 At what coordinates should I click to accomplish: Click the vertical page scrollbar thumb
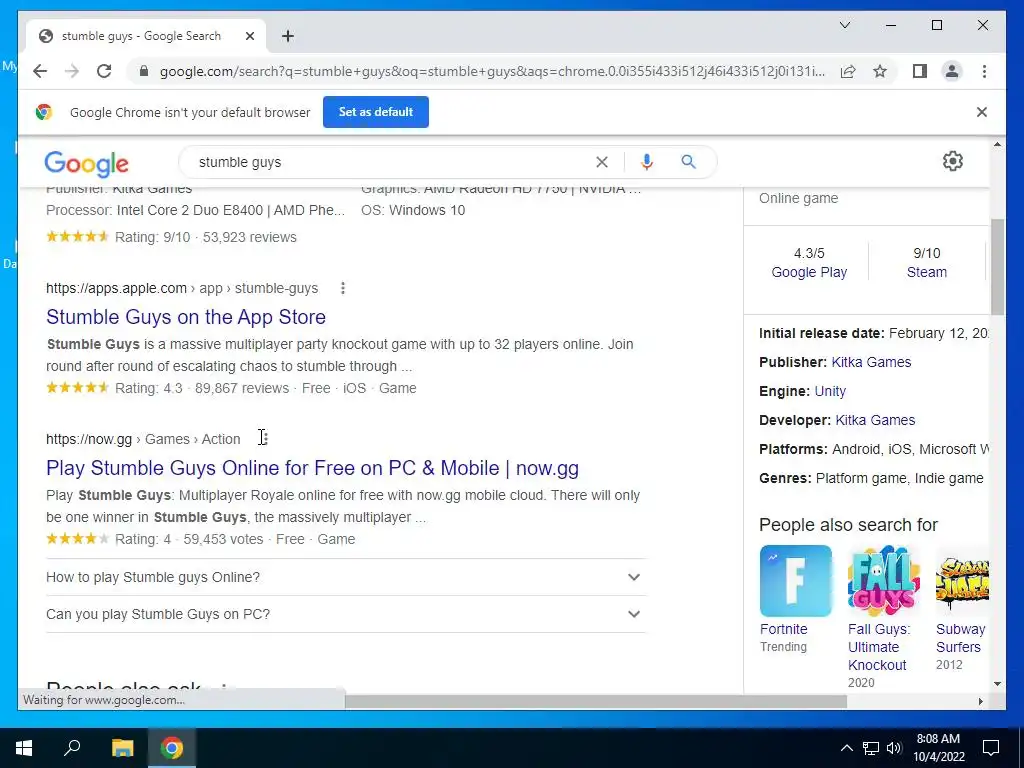[997, 267]
